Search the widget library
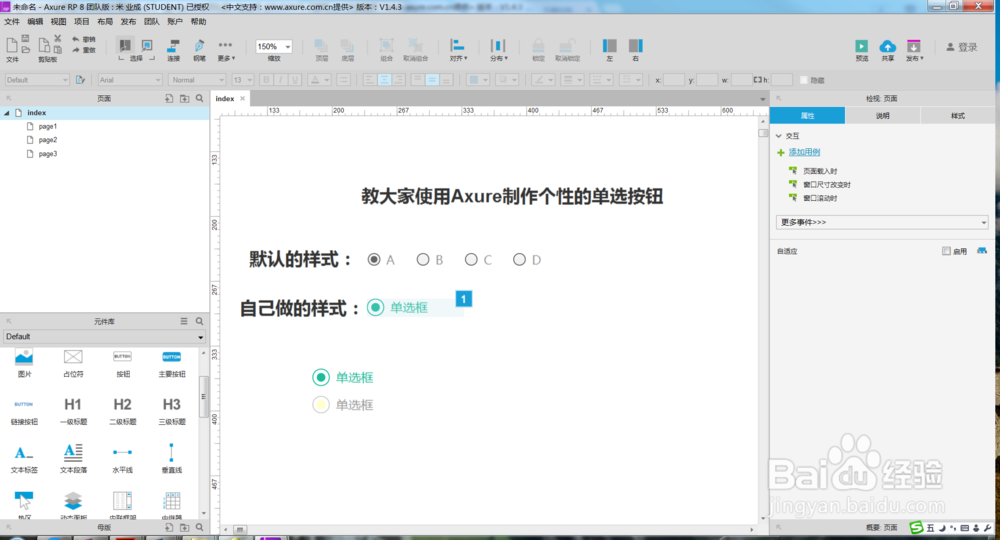The image size is (1000, 540). [x=200, y=321]
